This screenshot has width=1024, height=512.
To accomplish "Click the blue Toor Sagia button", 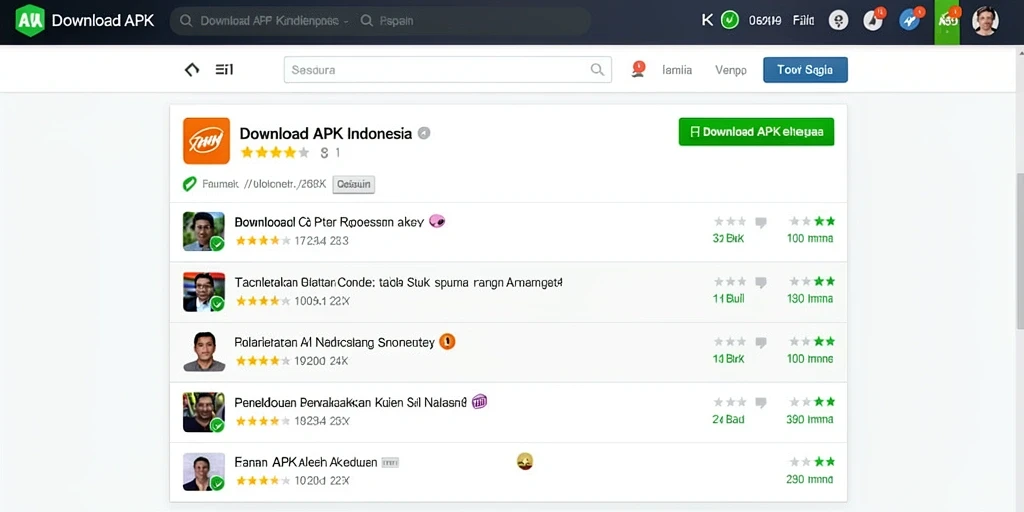I will click(805, 70).
